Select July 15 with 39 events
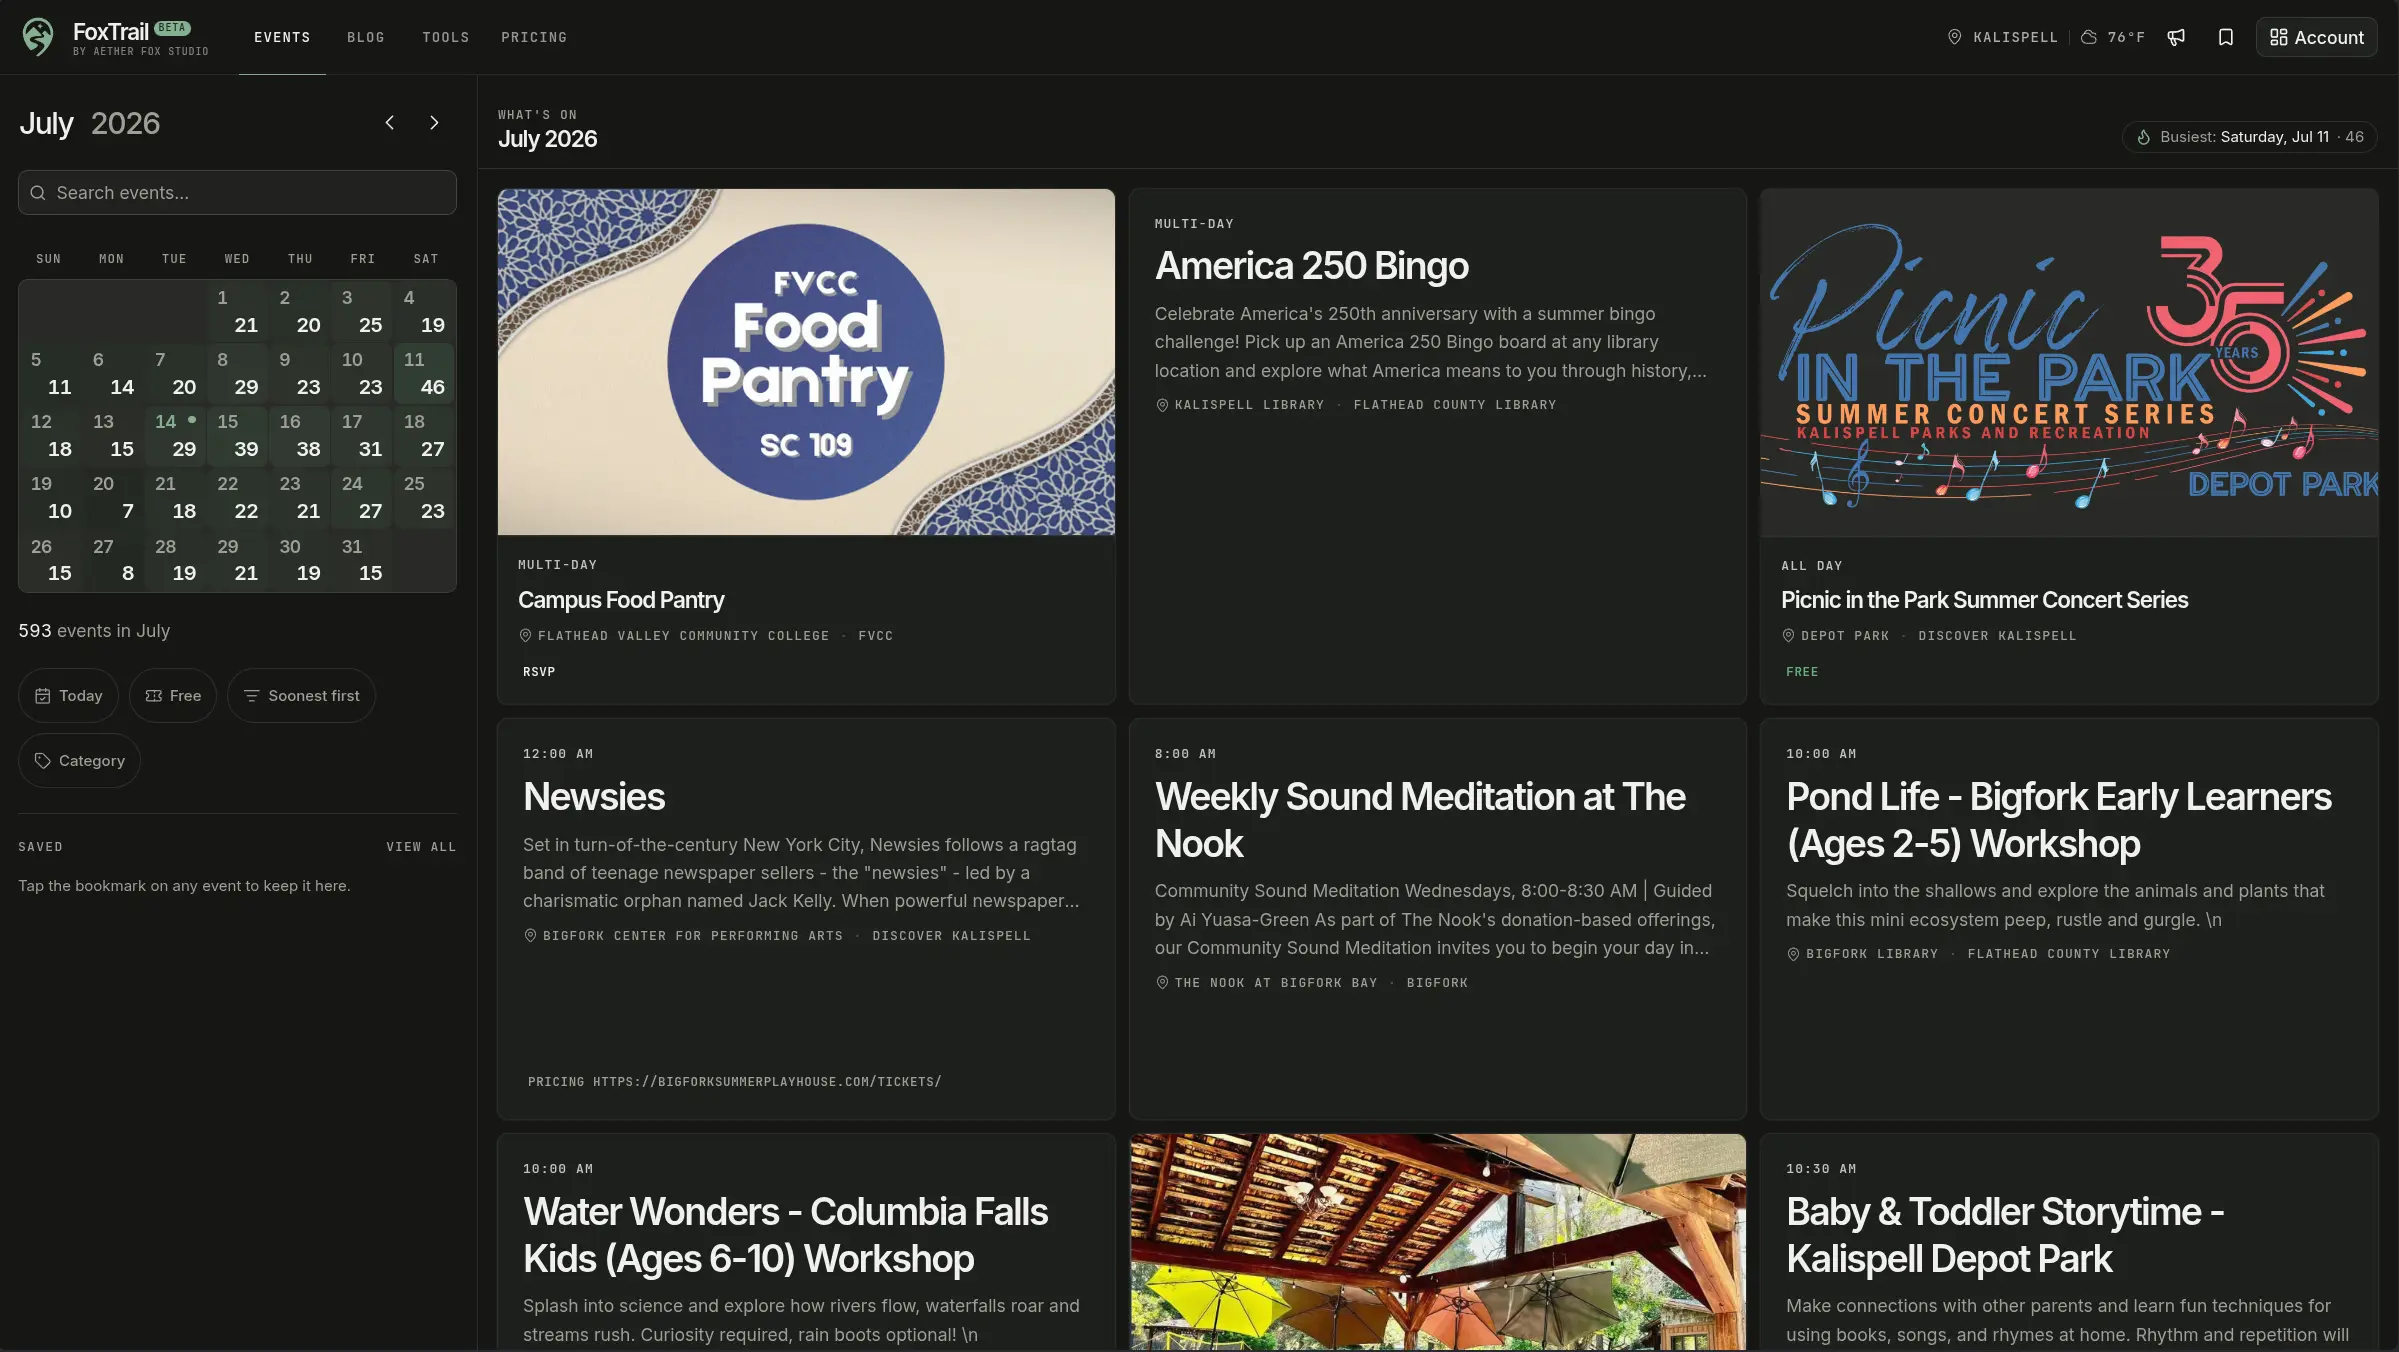The image size is (2399, 1352). point(237,435)
